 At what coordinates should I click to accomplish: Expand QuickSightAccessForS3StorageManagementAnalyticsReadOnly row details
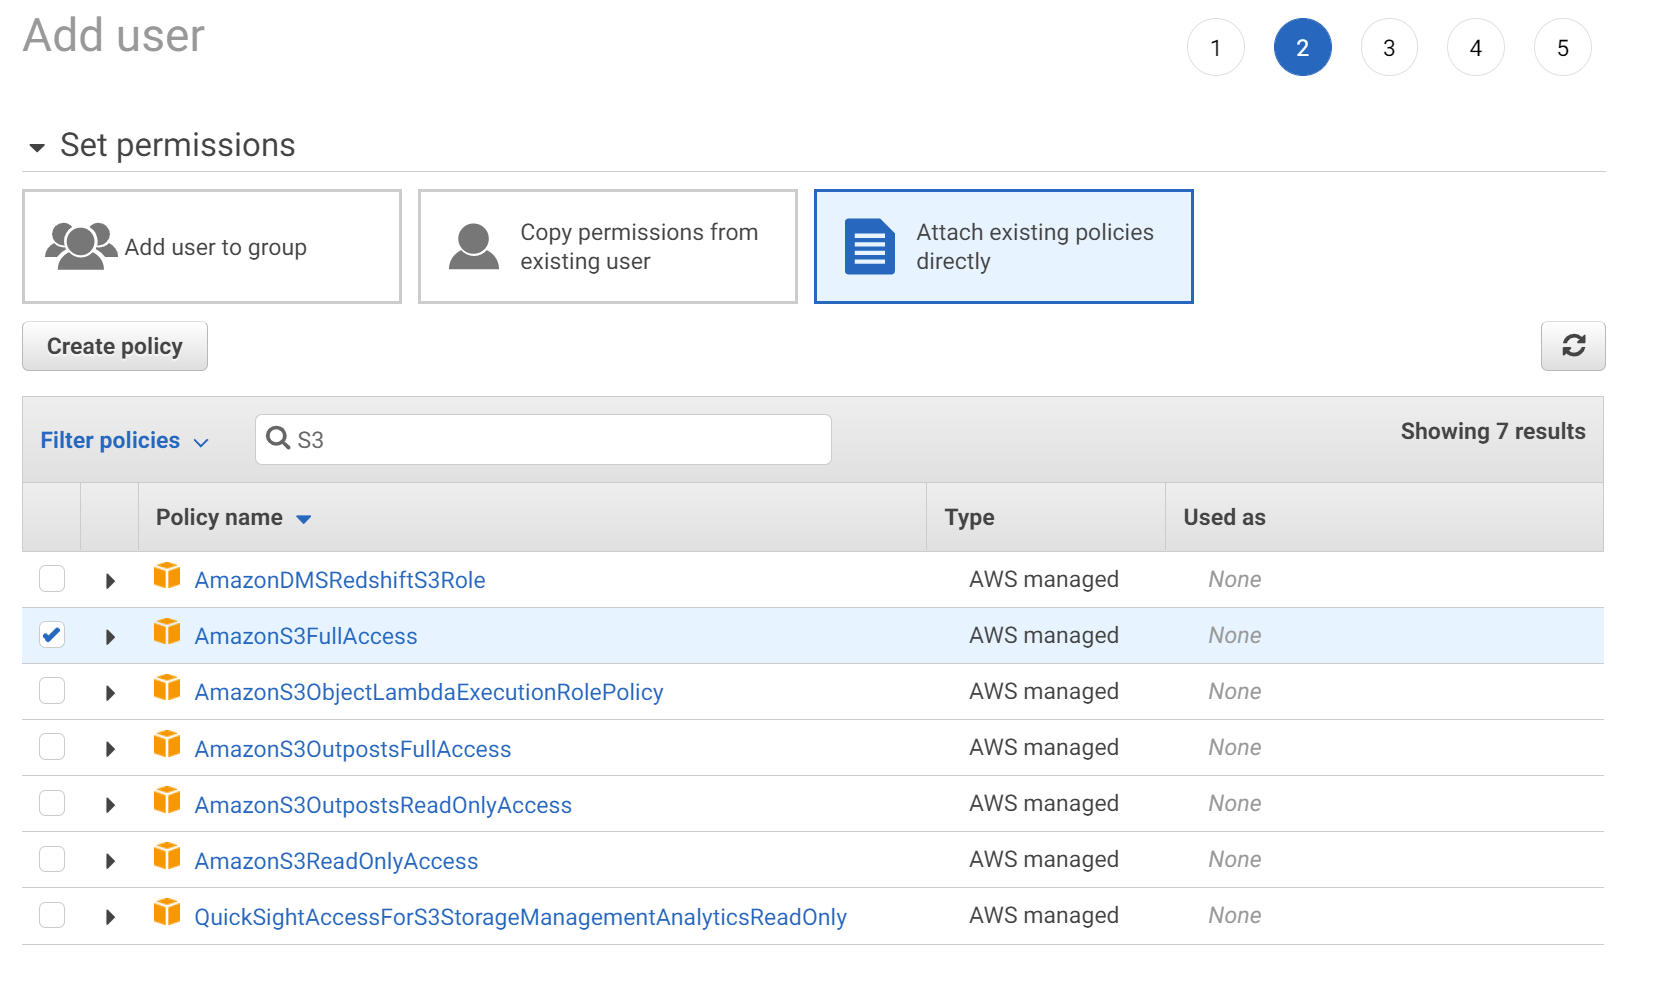(110, 917)
